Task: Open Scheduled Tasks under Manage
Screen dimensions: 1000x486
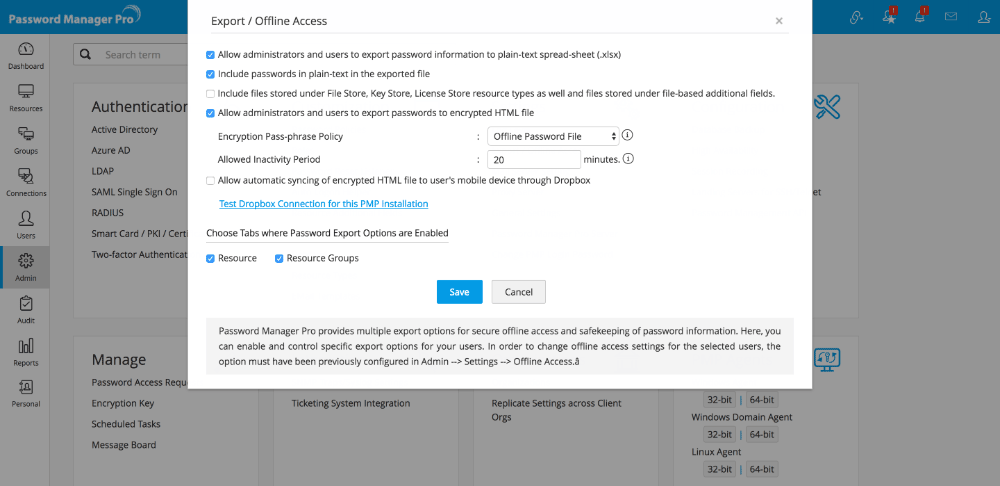Action: coord(126,424)
